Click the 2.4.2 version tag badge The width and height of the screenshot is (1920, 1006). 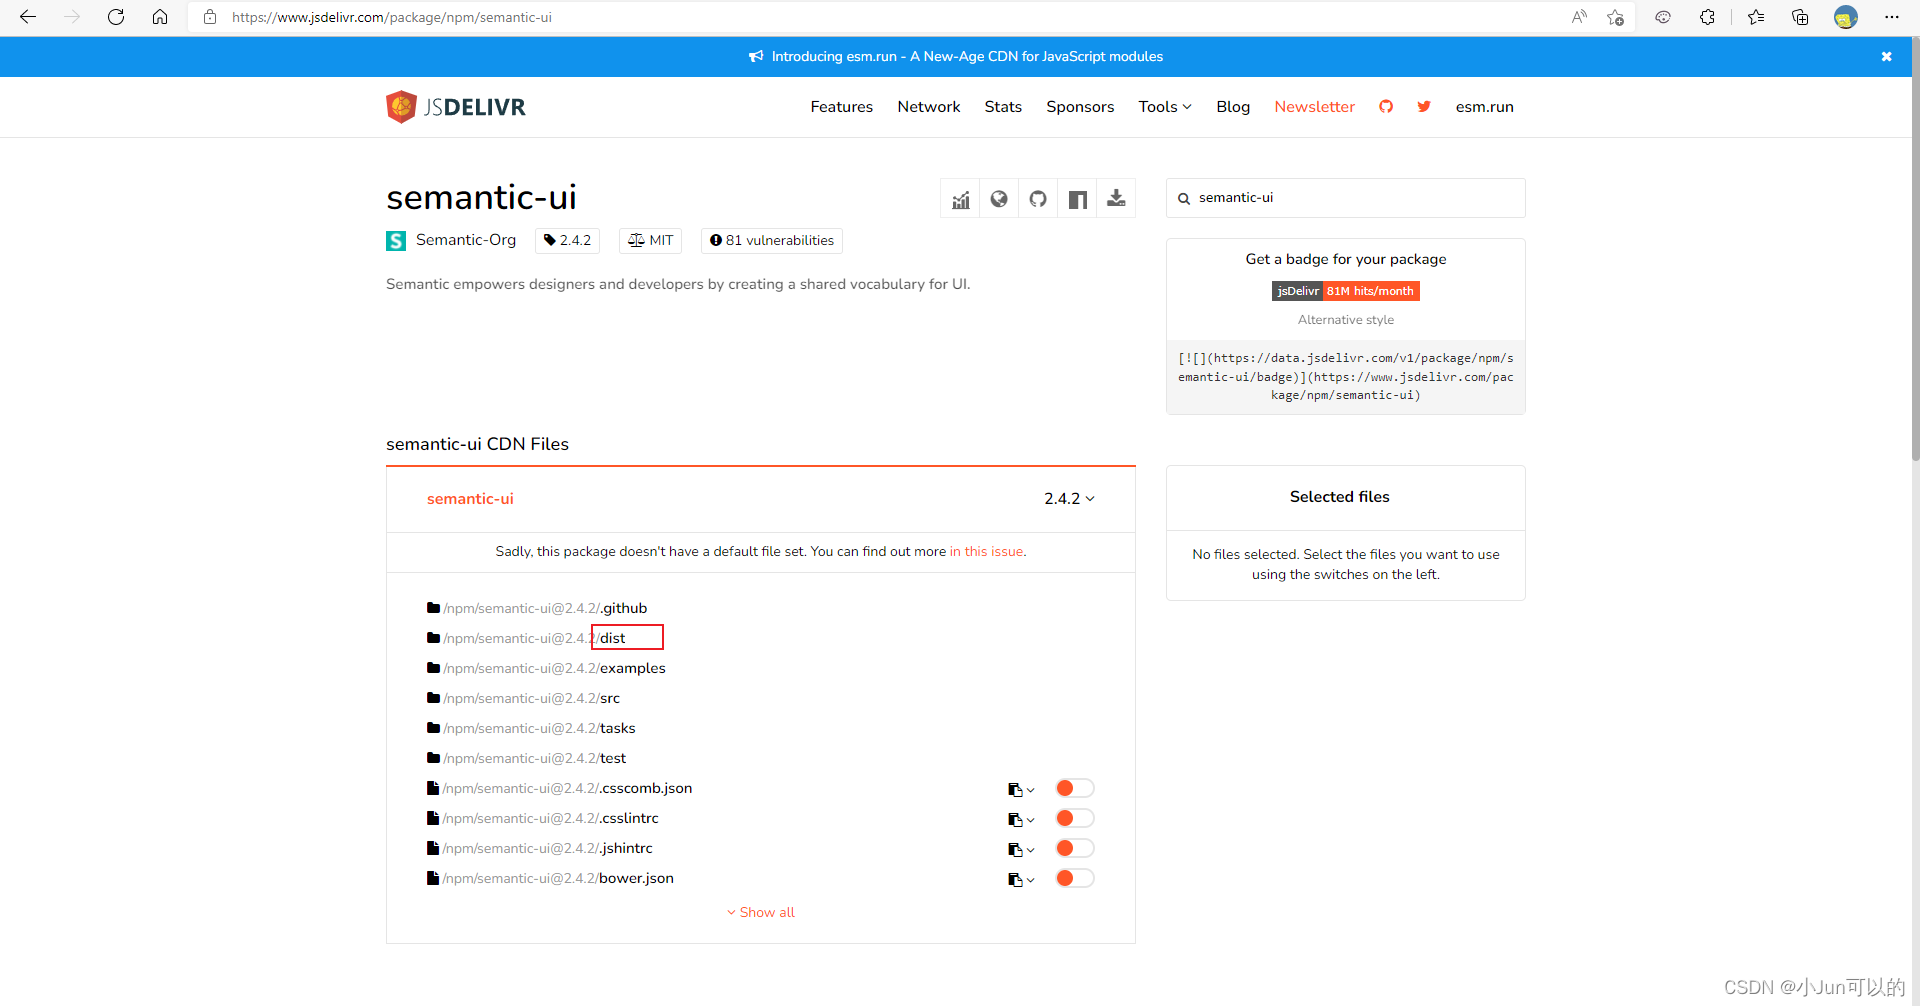[x=567, y=241]
